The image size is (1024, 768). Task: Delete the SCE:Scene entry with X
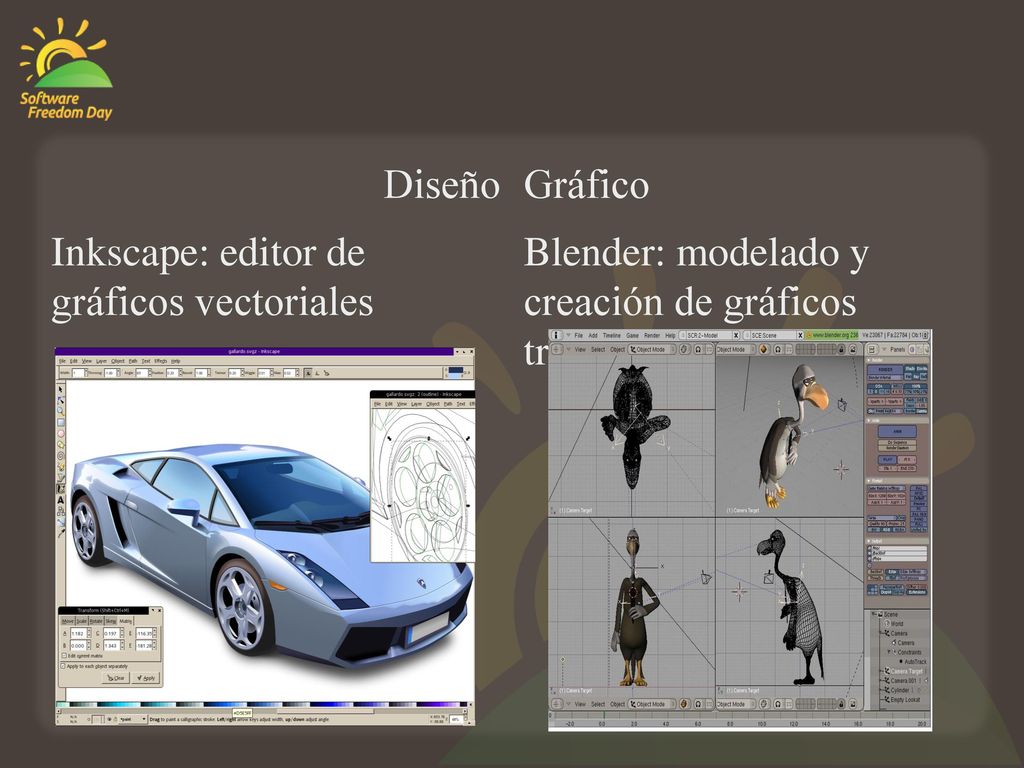tap(800, 335)
